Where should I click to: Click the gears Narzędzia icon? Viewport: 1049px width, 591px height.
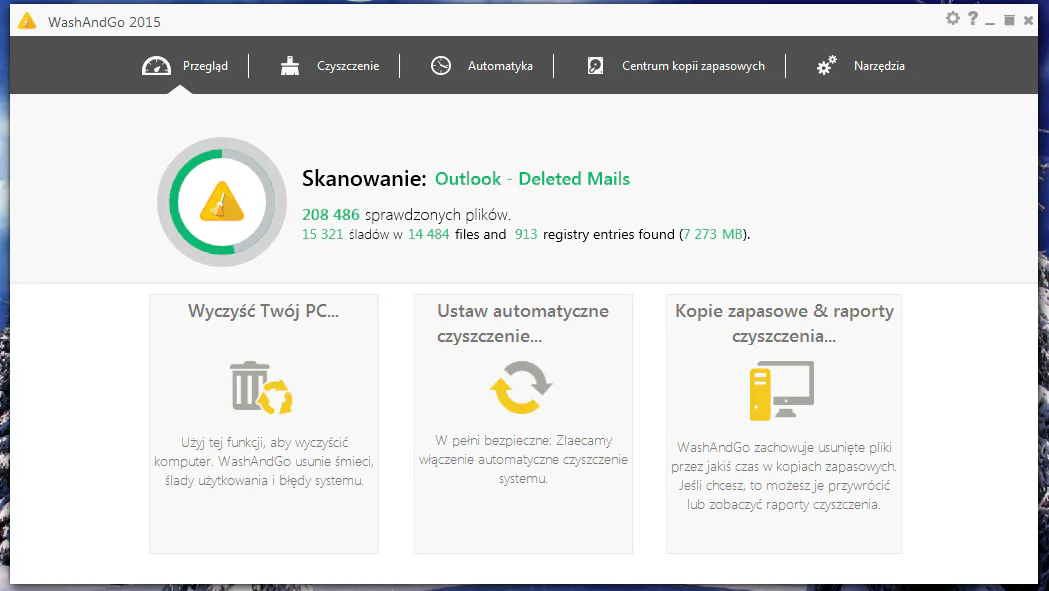pos(827,66)
